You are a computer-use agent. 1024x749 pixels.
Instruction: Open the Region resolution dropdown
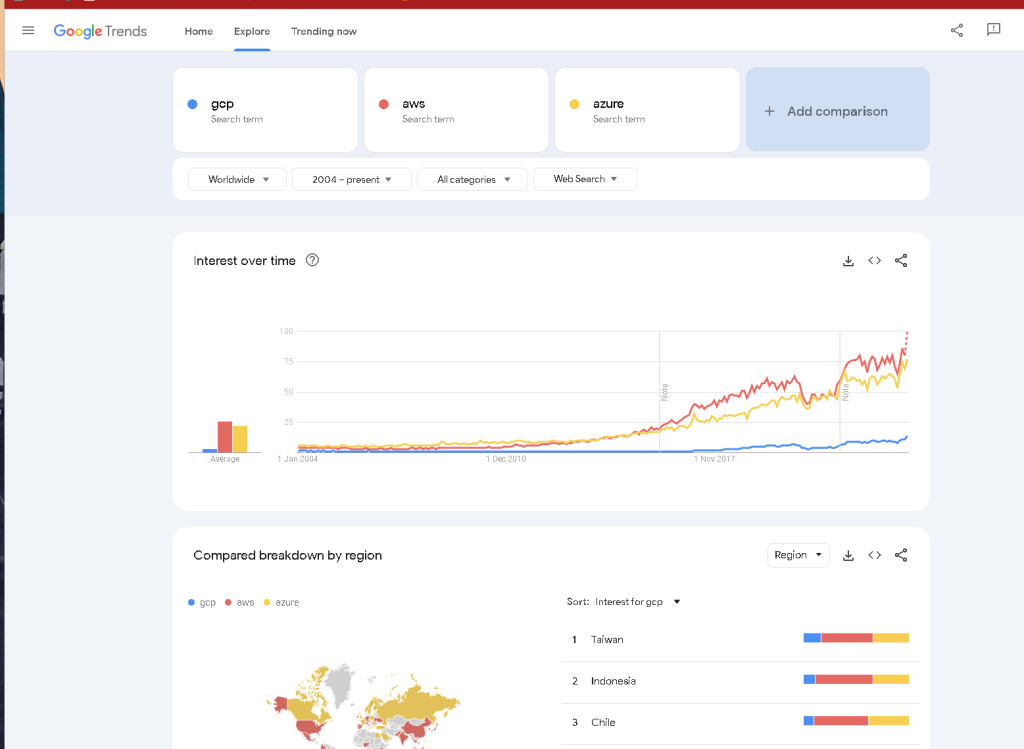pyautogui.click(x=798, y=555)
